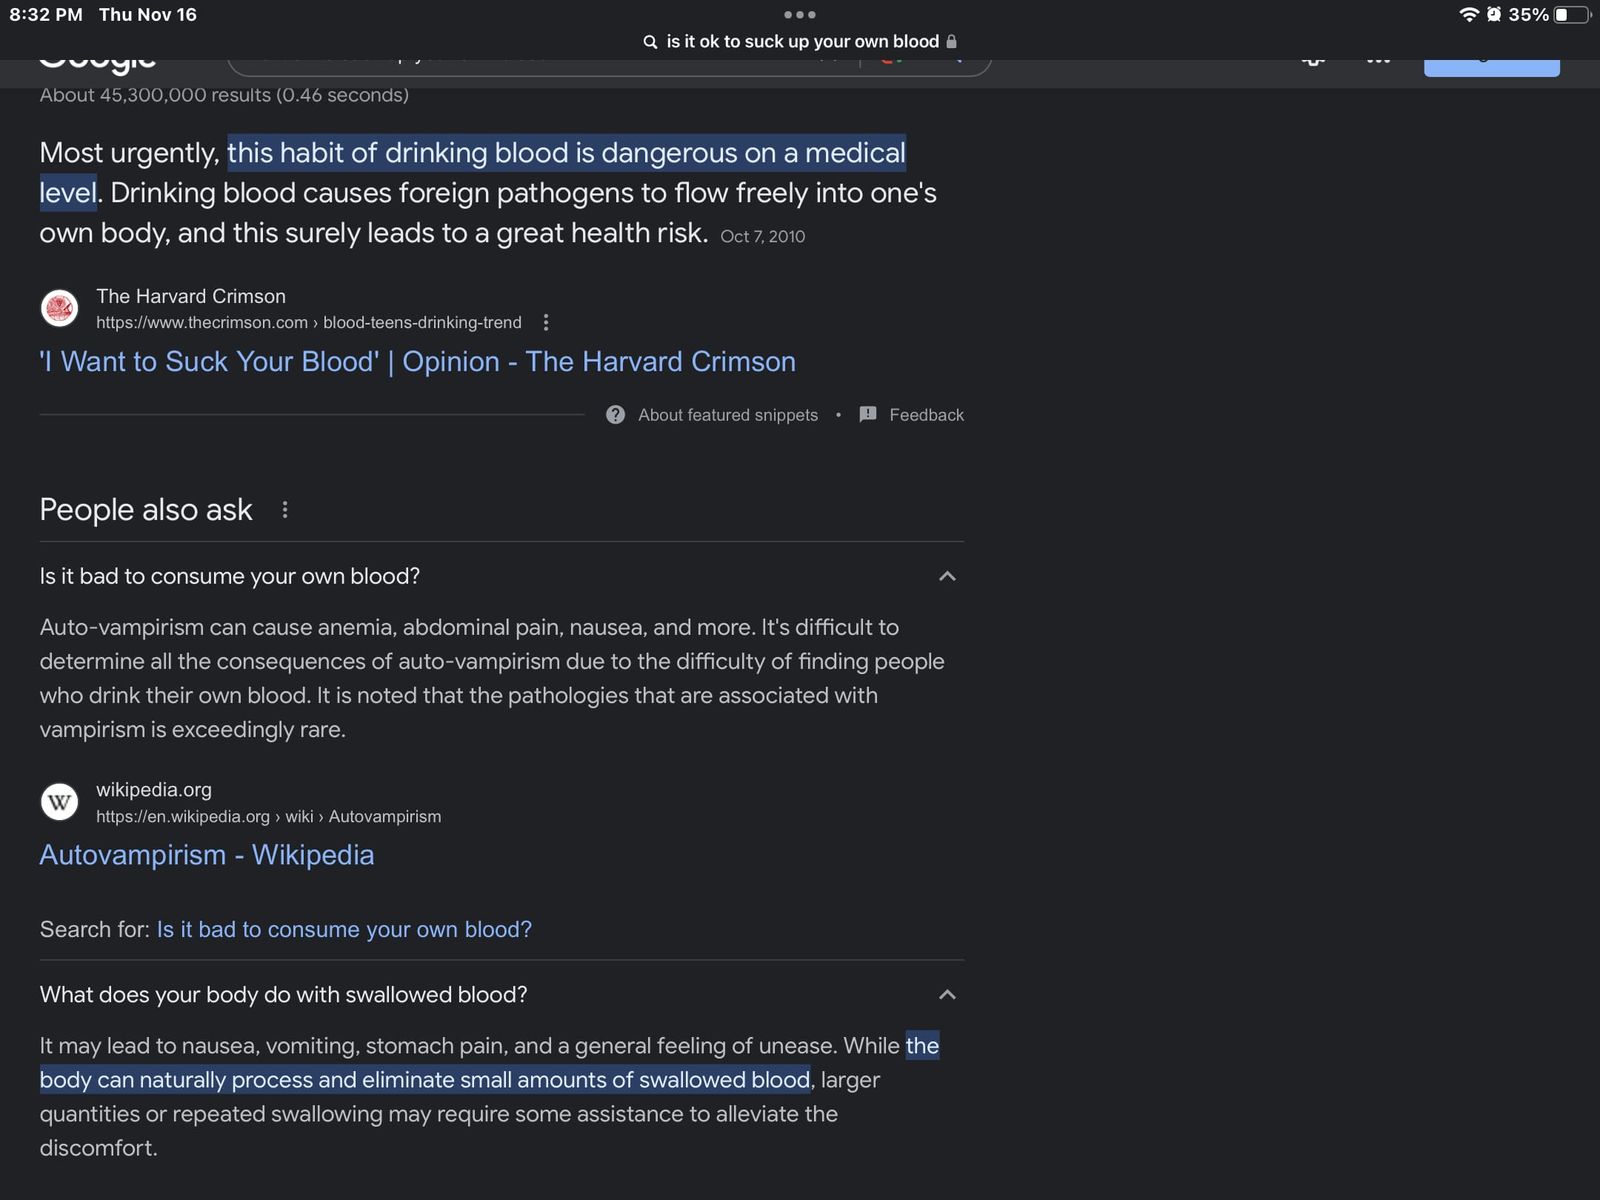1600x1200 pixels.
Task: Open the Harvard Crimson result options menu
Action: click(545, 322)
